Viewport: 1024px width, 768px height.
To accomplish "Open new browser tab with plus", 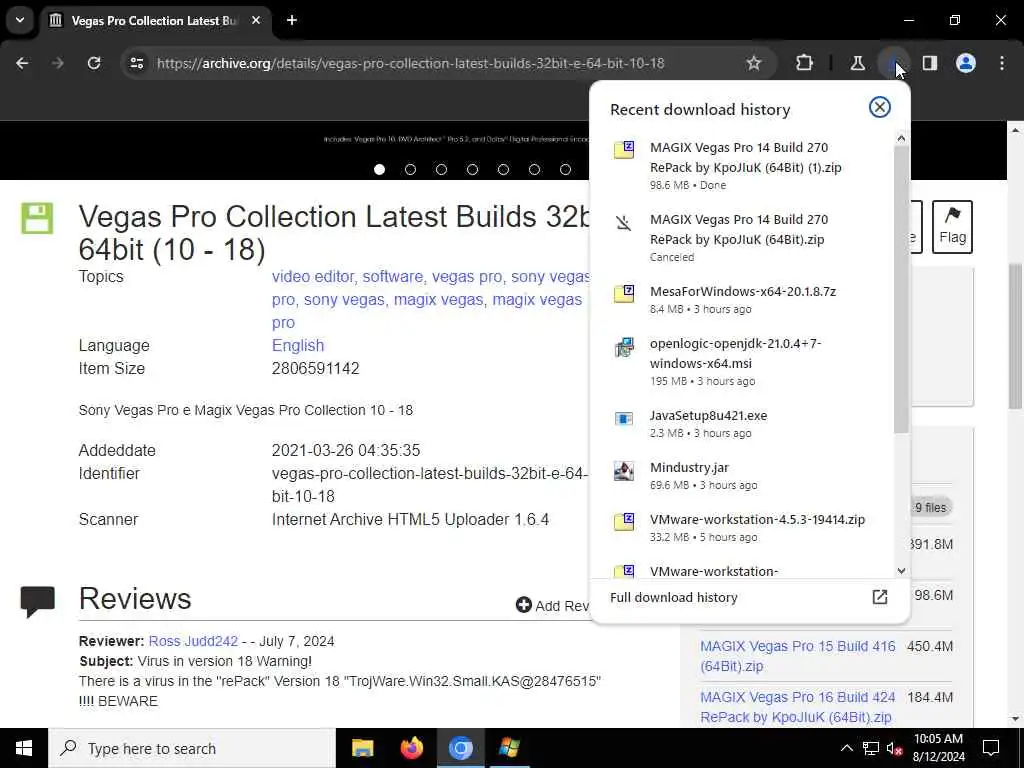I will click(292, 20).
